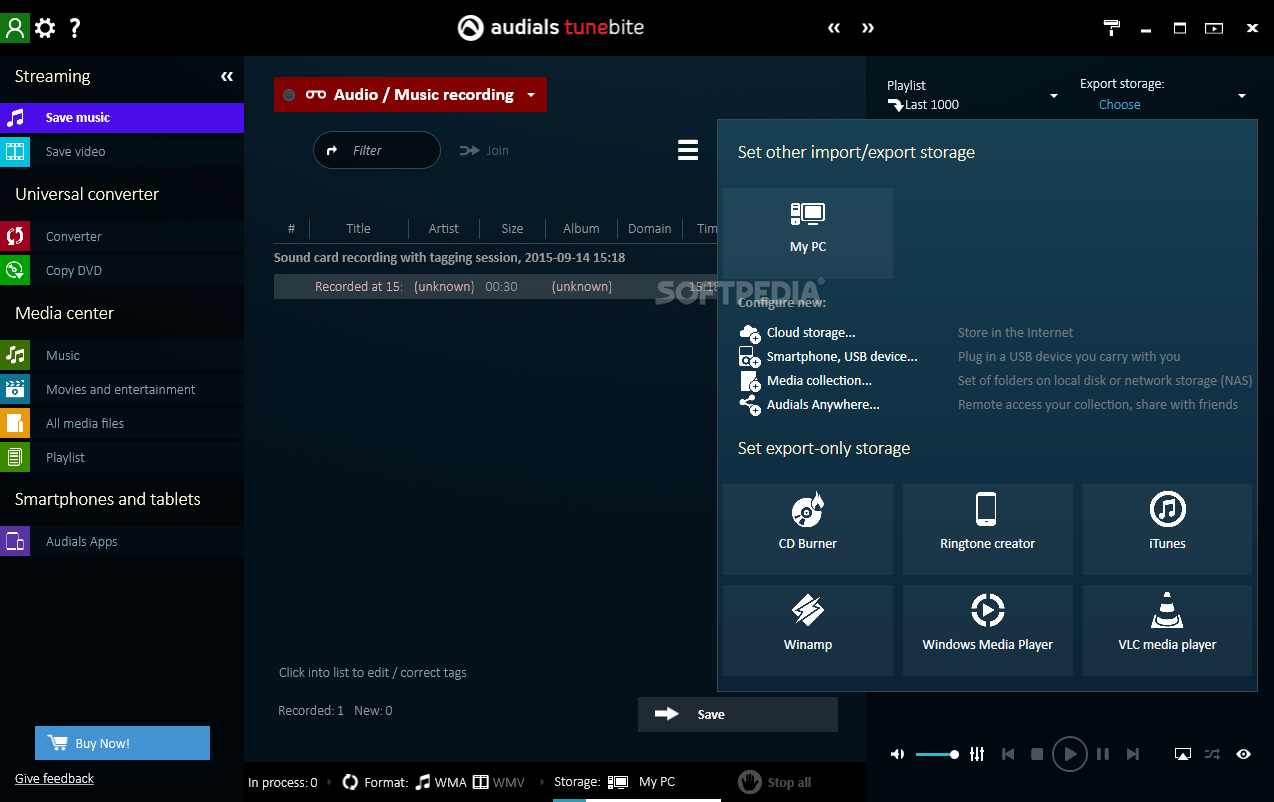Open settings gear icon
Screen dimensions: 1274x802
[45, 28]
